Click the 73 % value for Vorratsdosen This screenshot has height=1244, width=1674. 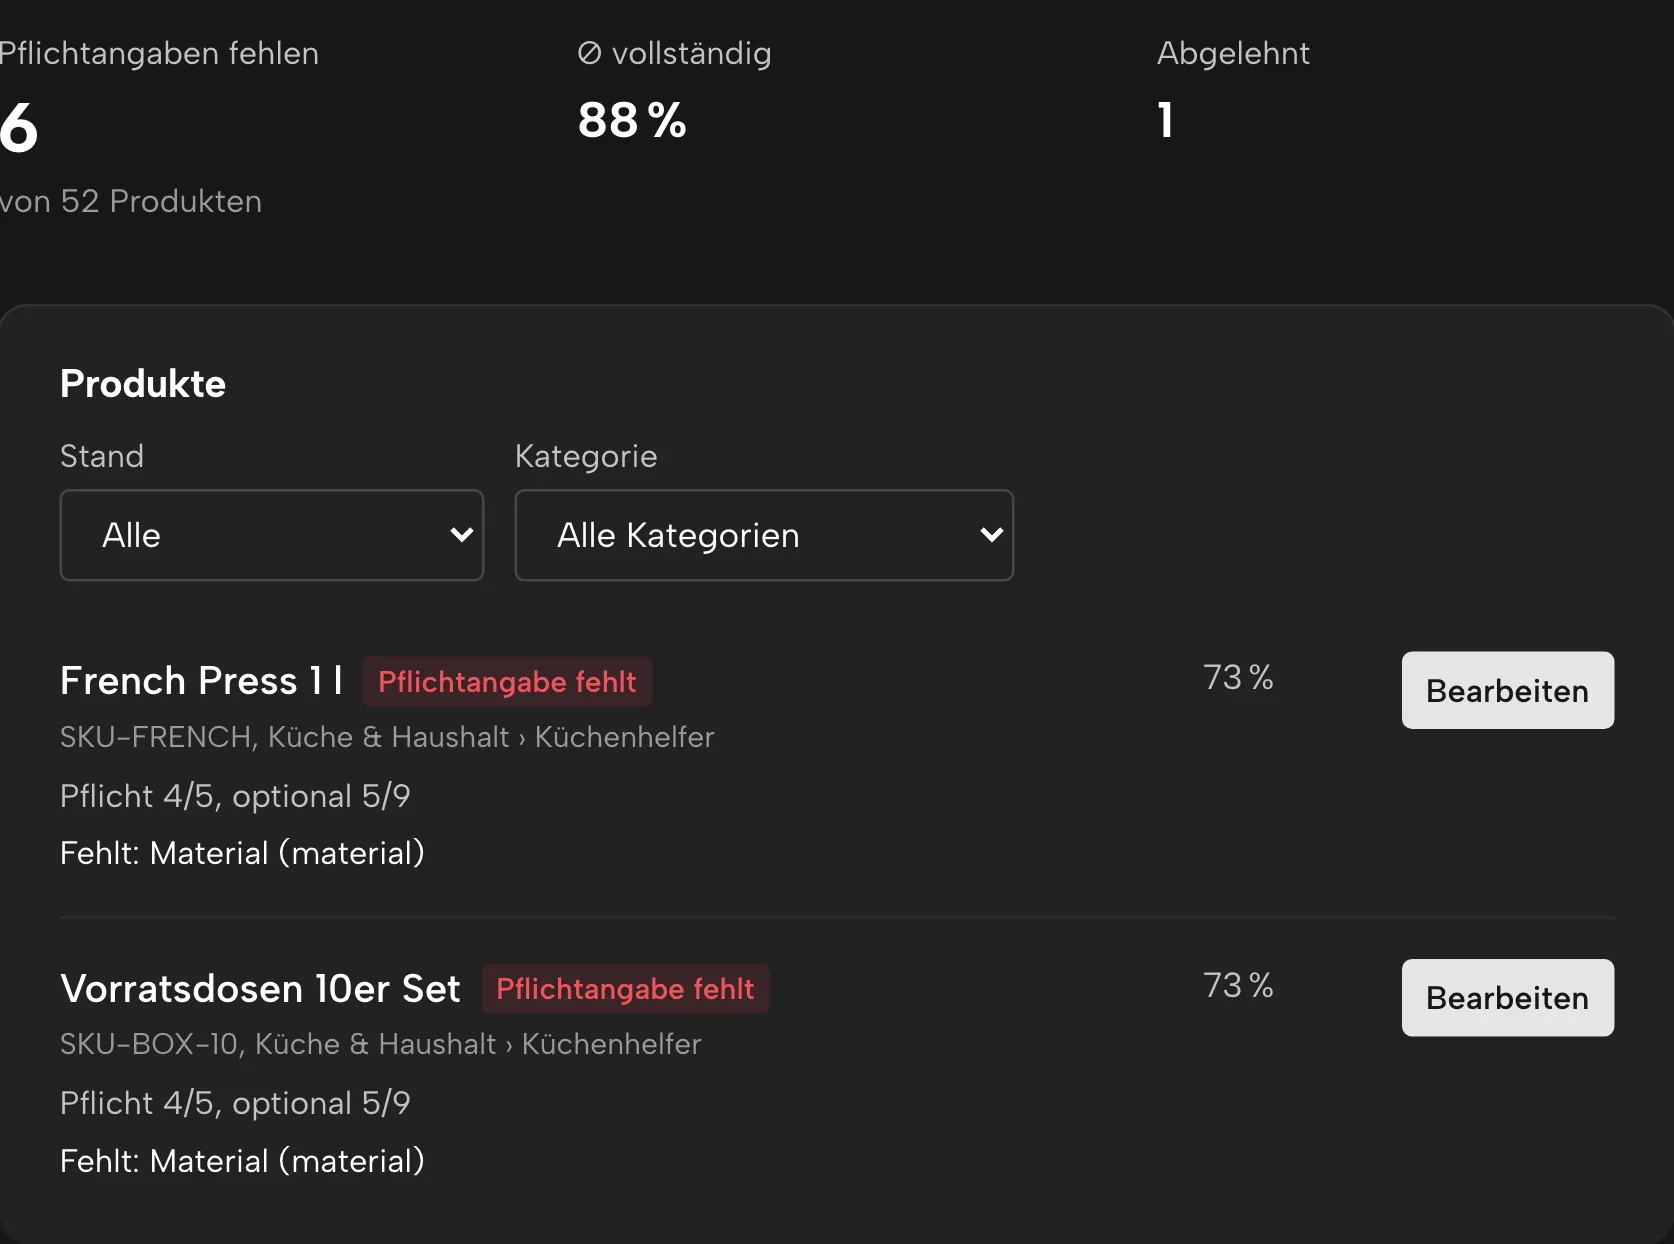coord(1238,985)
